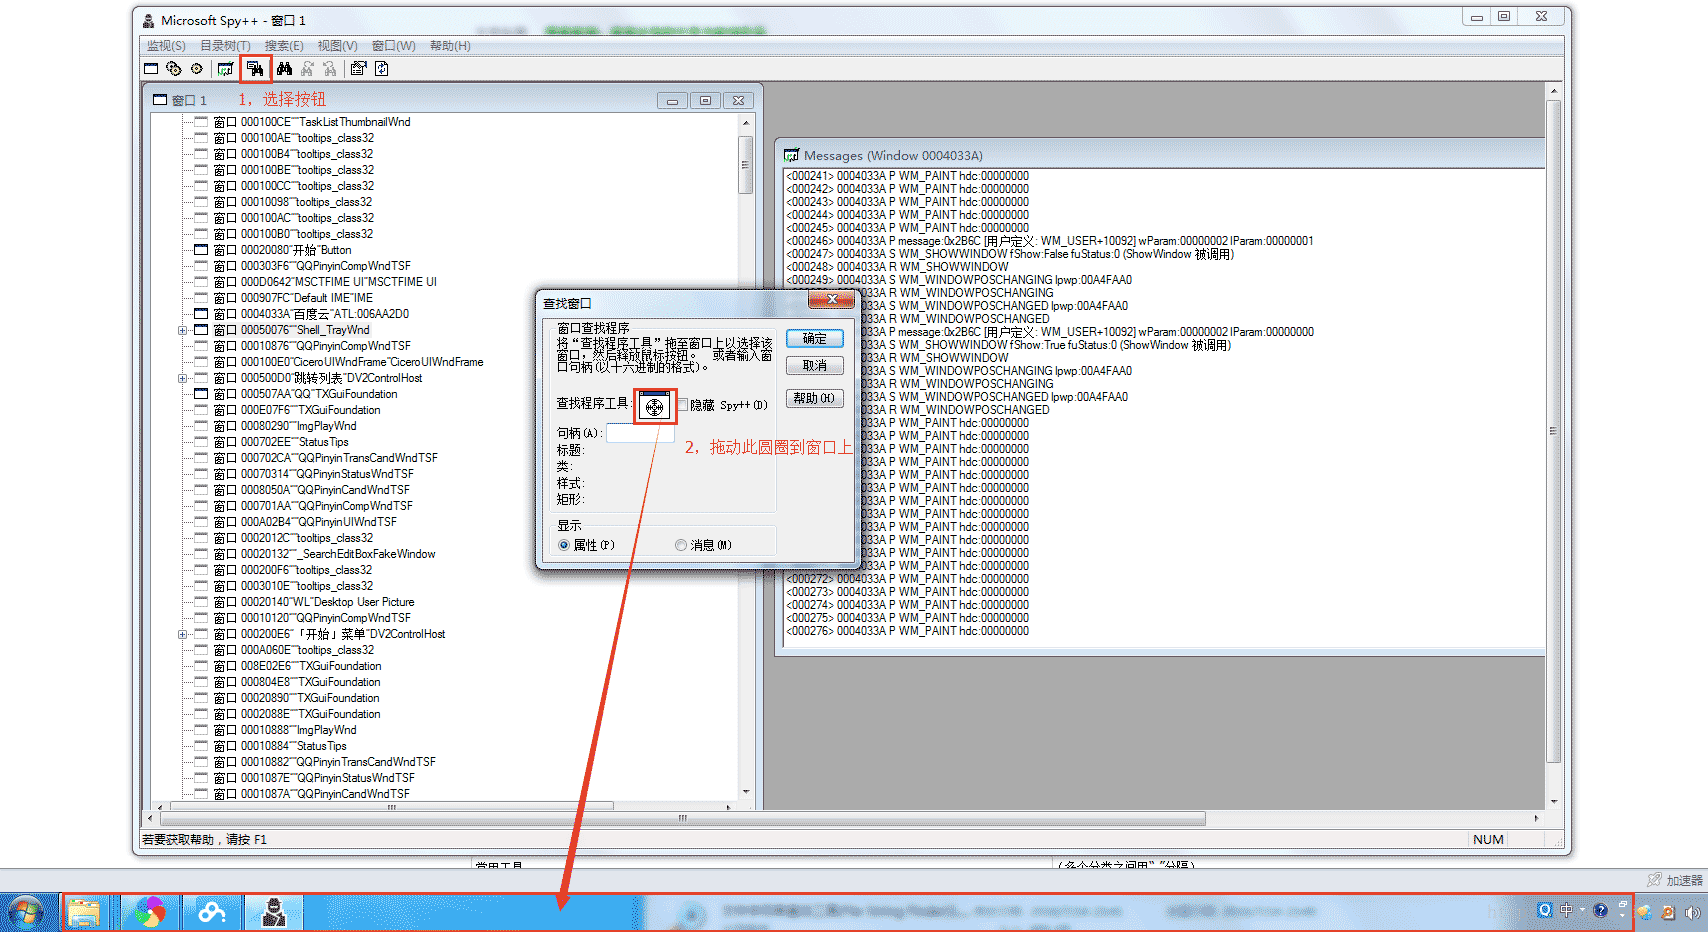Expand the 「开始」菜单 DV2ControlHost node

pyautogui.click(x=183, y=634)
